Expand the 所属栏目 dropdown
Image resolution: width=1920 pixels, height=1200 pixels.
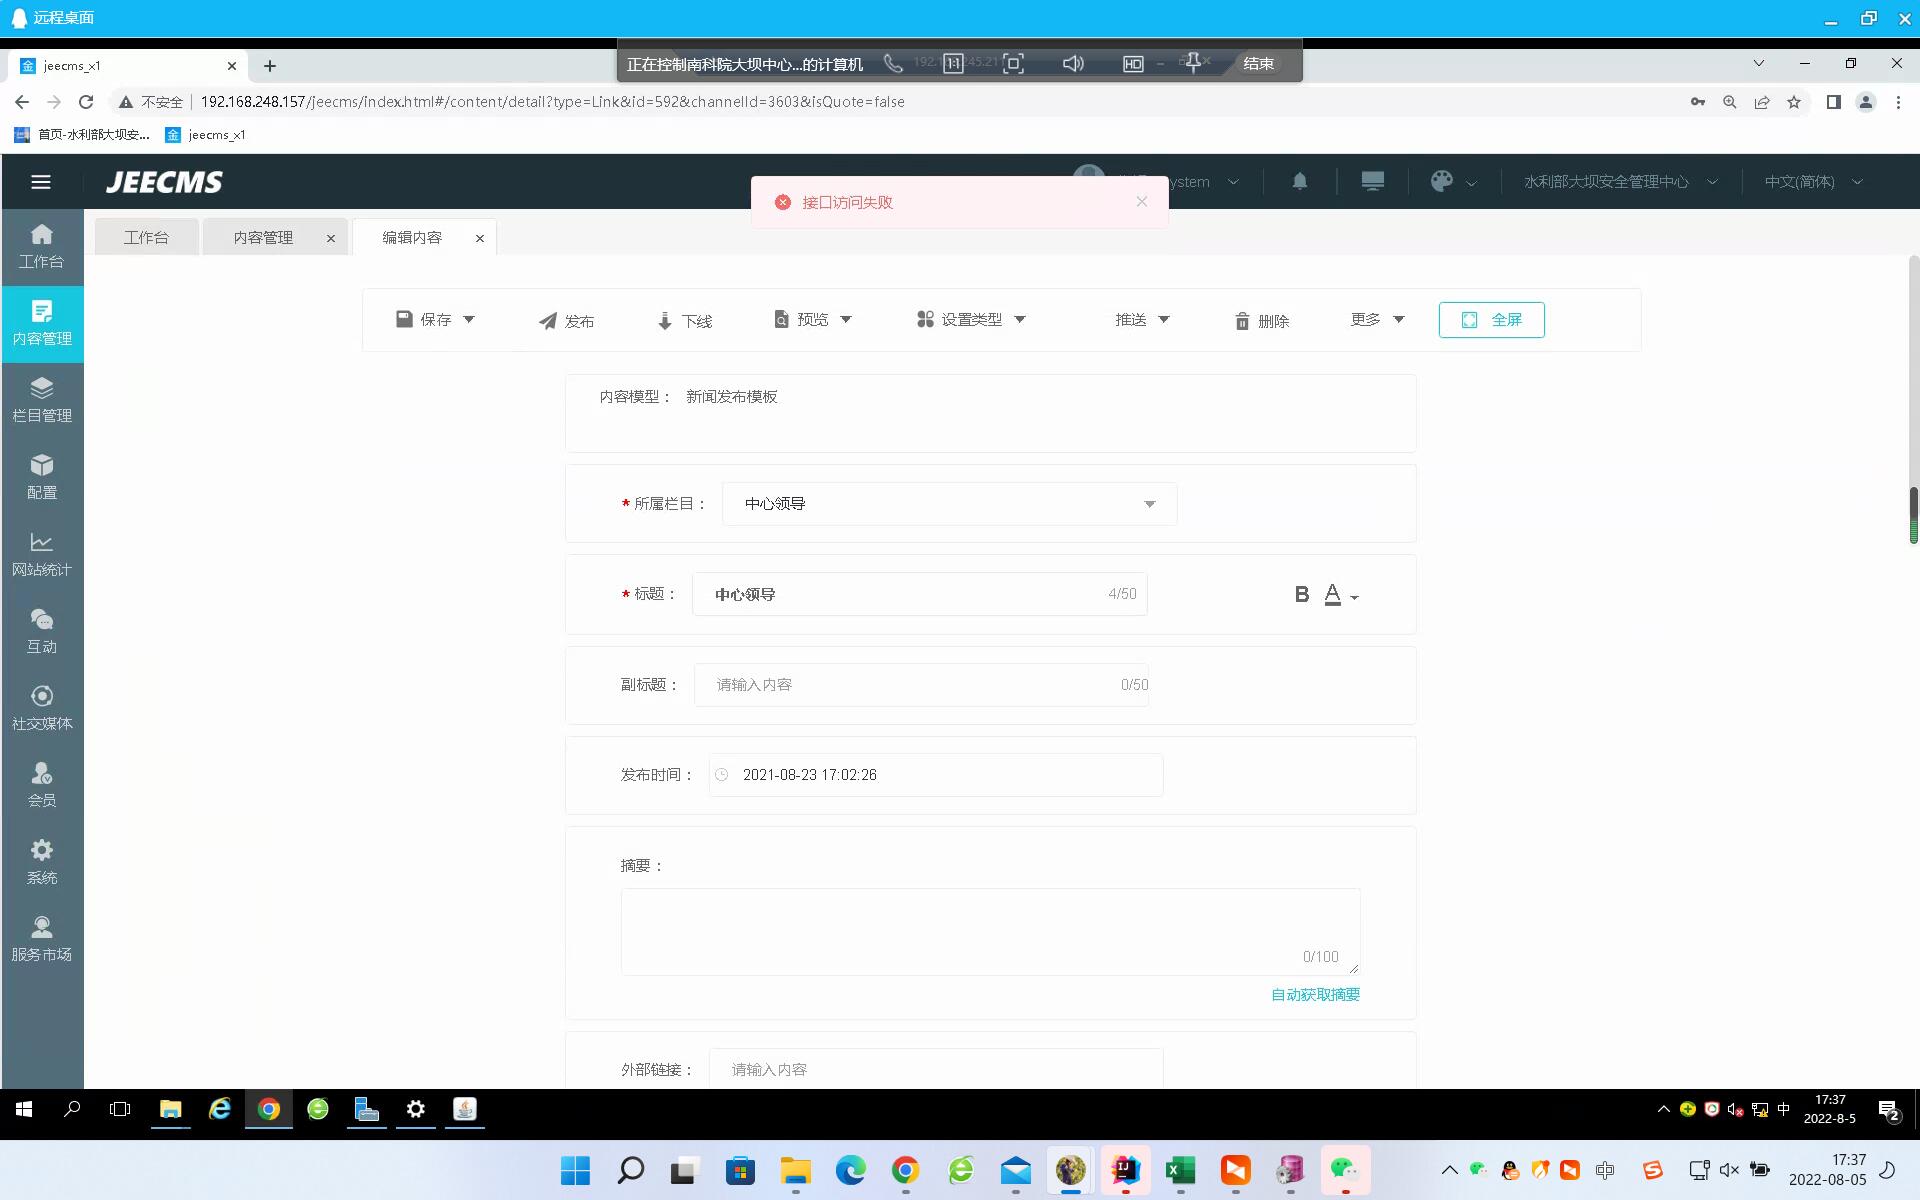(x=948, y=504)
